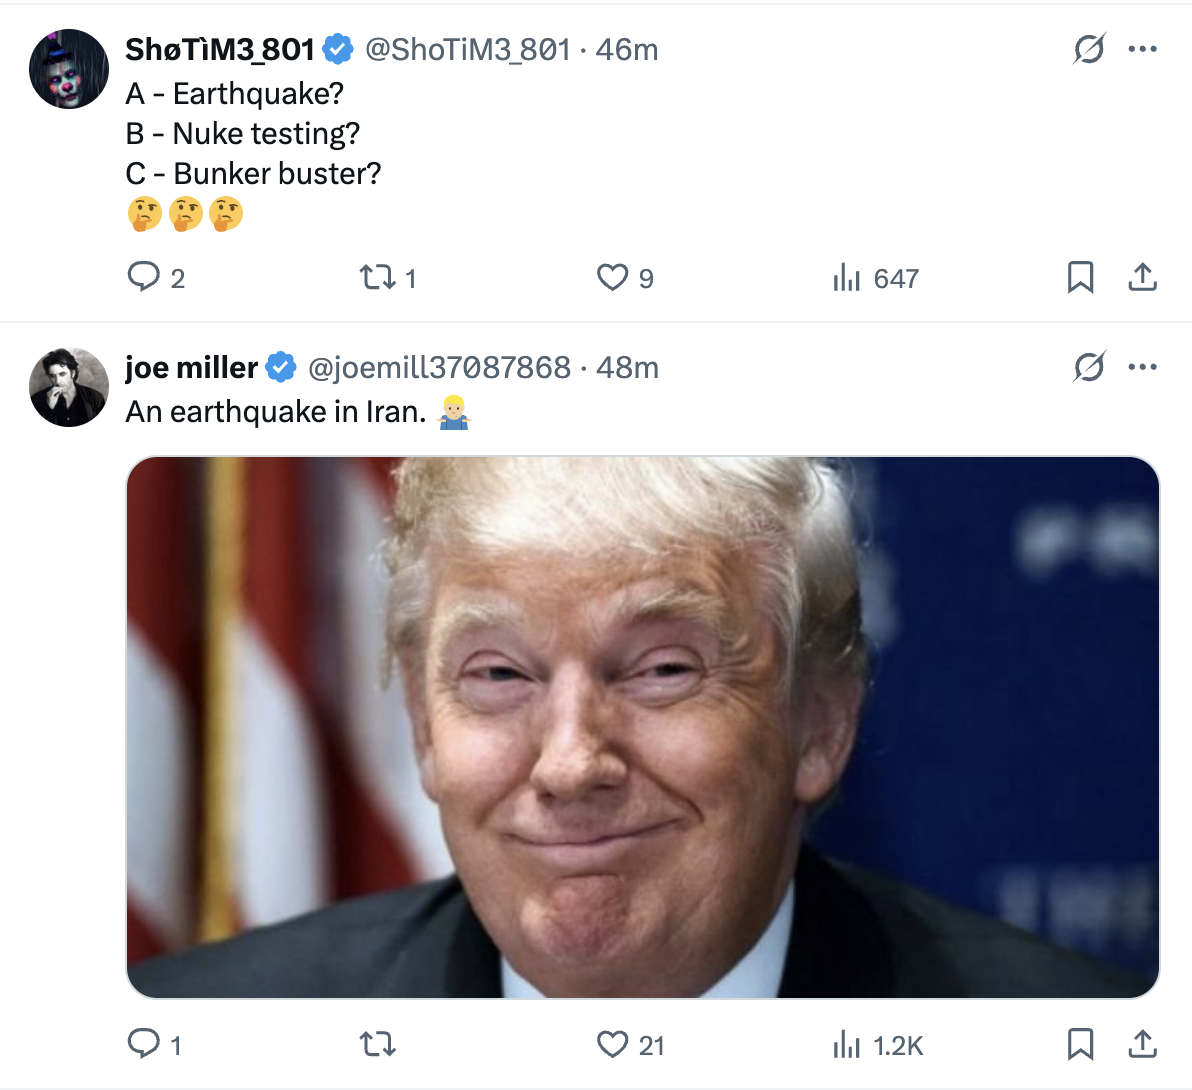Reply to ShoTiM3_801's post
The height and width of the screenshot is (1090, 1192).
pos(144,277)
